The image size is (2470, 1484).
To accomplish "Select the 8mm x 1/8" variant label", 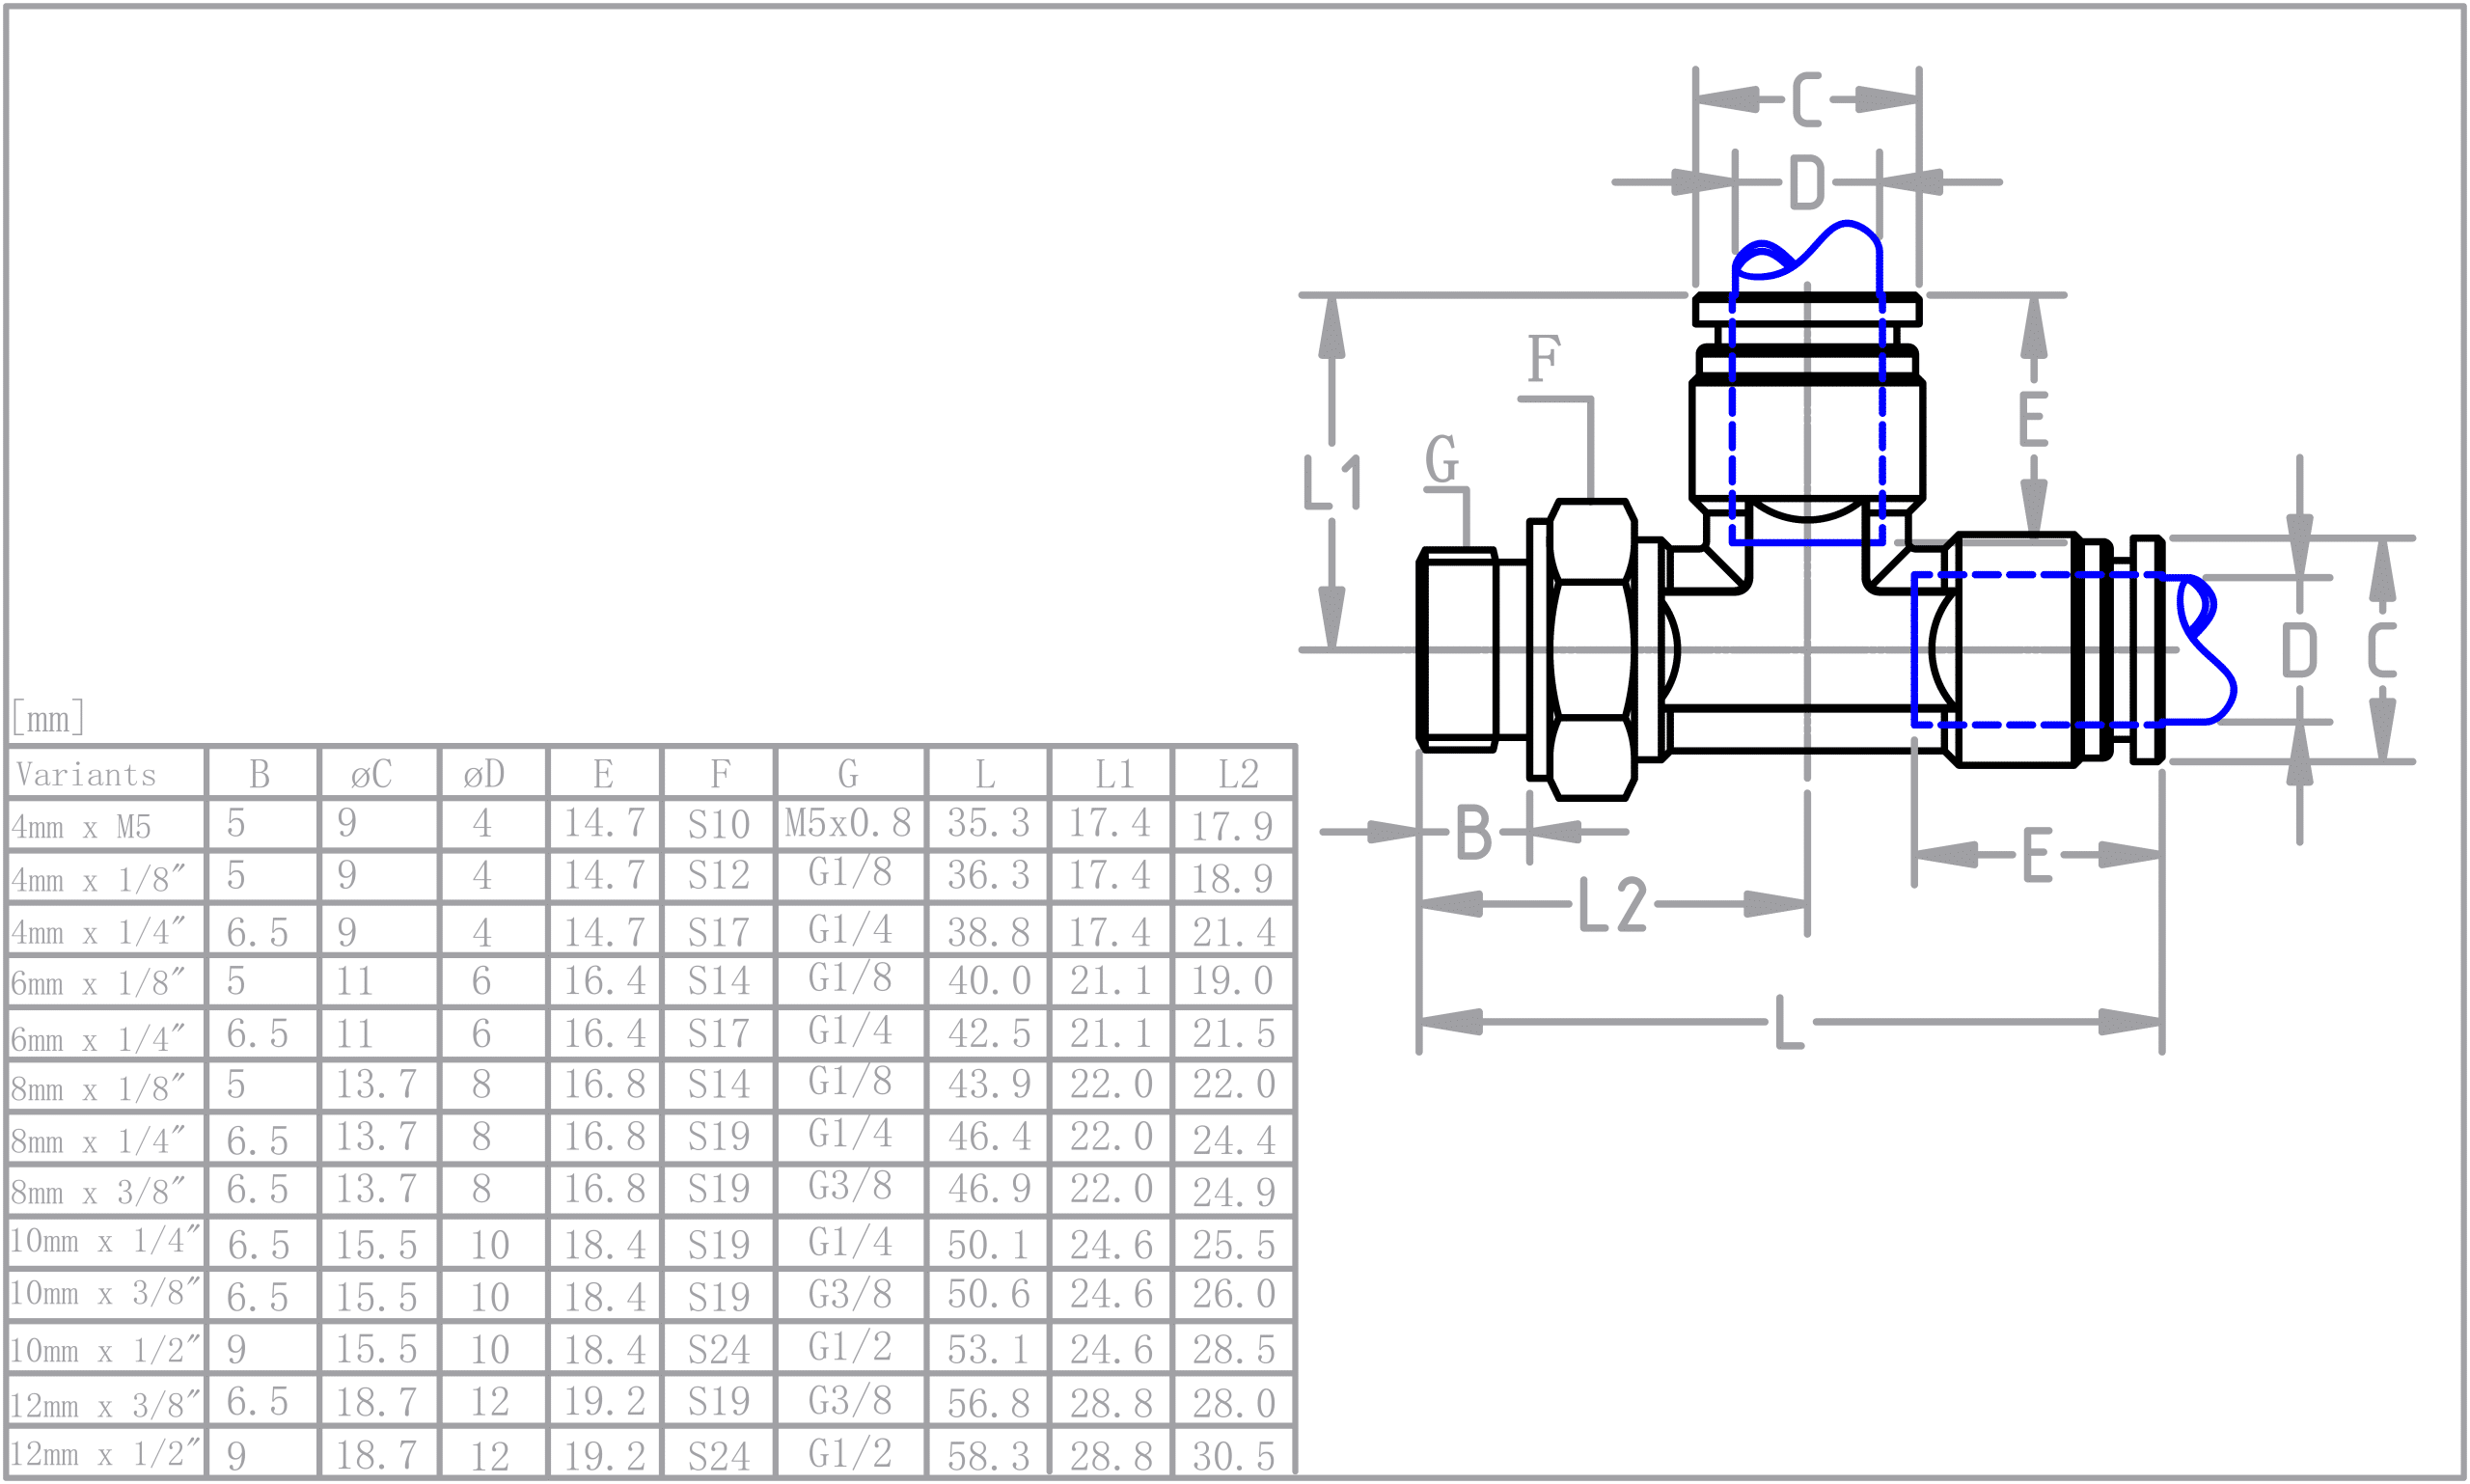I will coord(98,1088).
